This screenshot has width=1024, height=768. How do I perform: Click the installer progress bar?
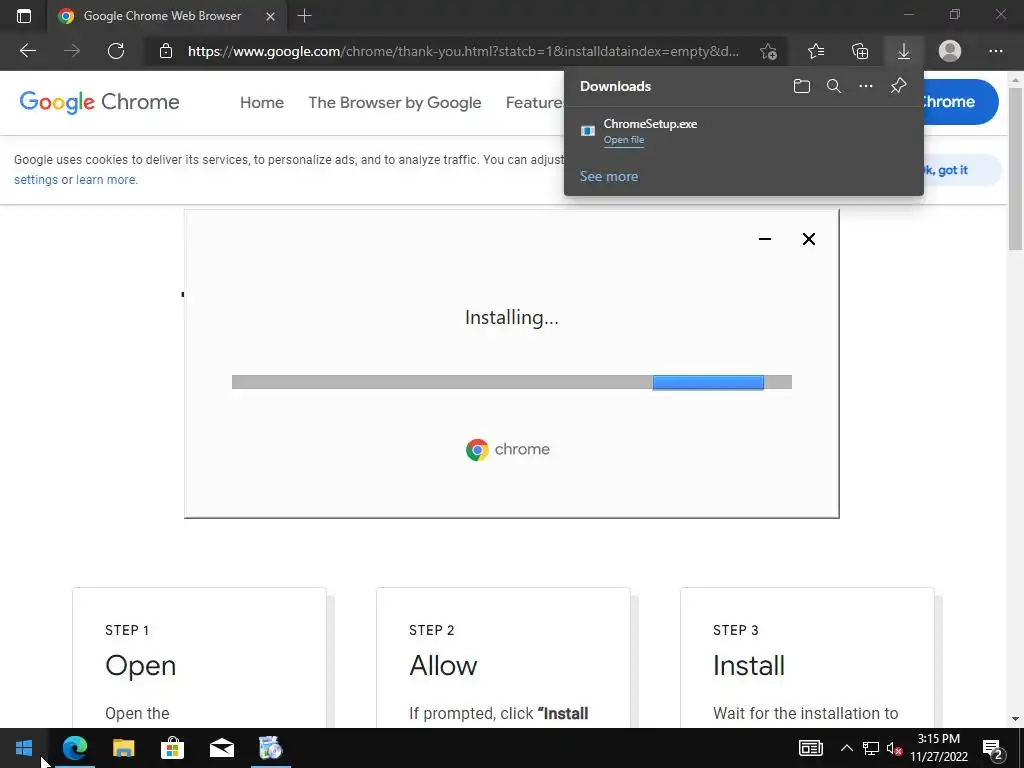511,382
